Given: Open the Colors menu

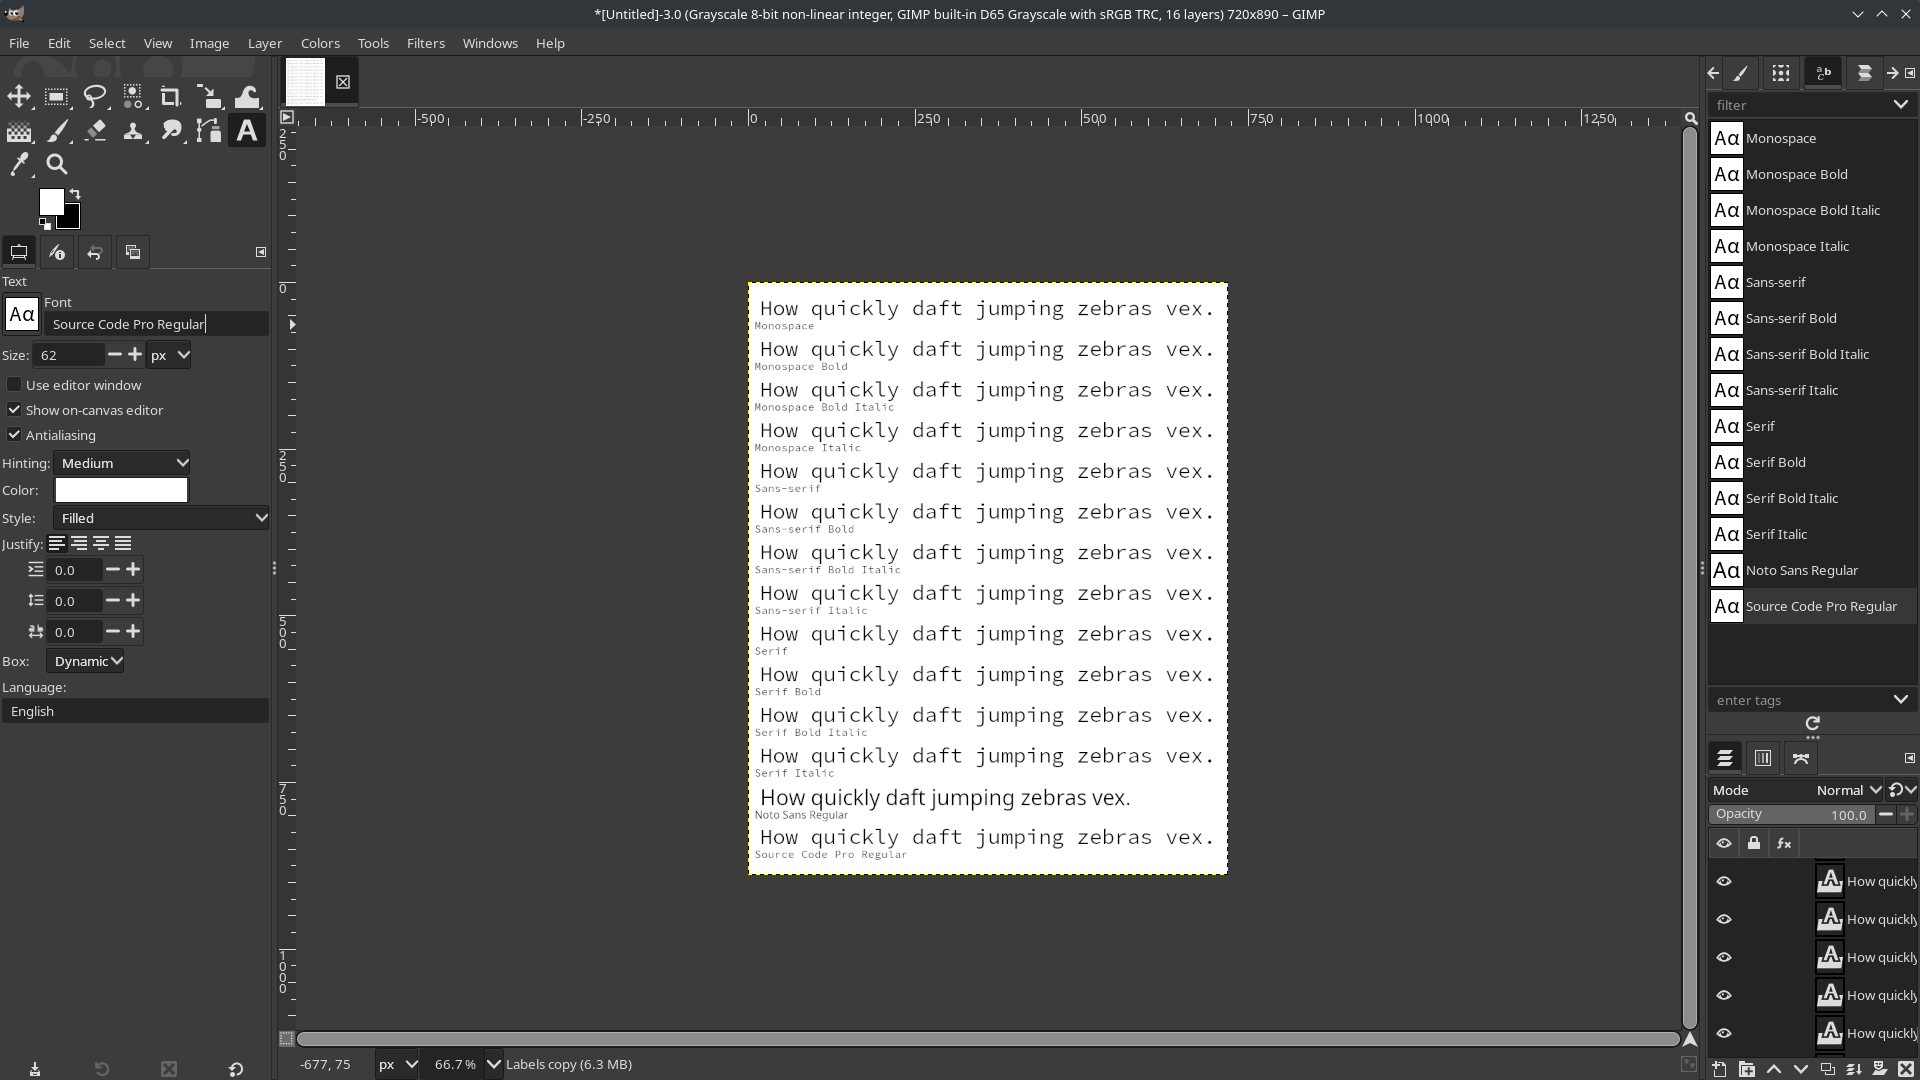Looking at the screenshot, I should 320,43.
